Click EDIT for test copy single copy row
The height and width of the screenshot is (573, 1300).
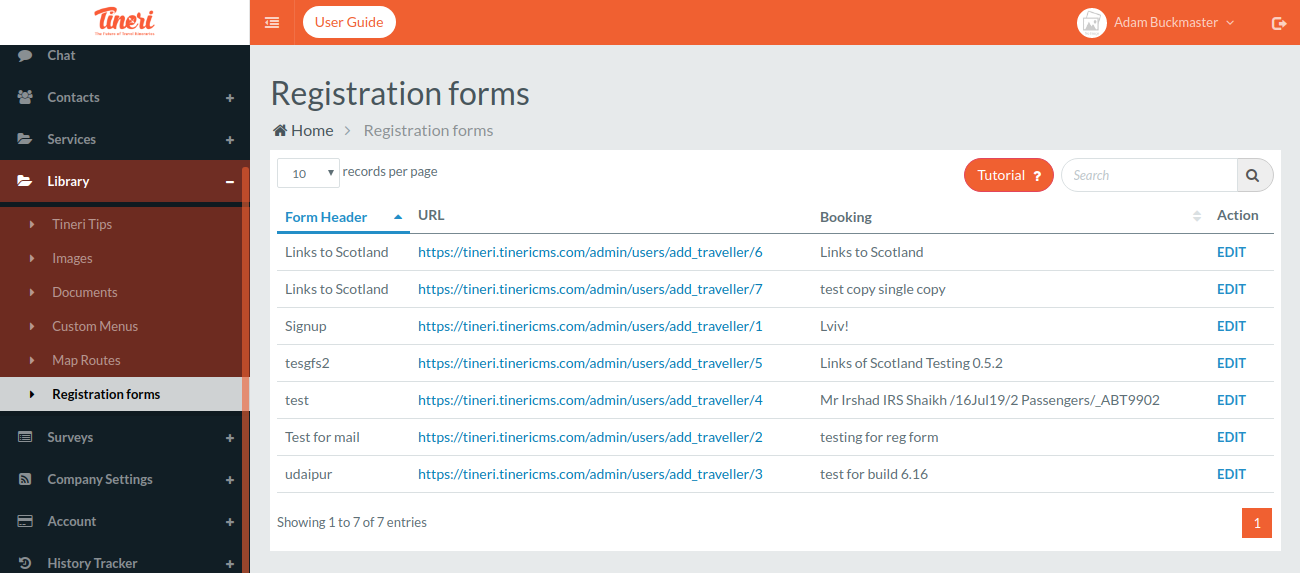click(x=1231, y=289)
